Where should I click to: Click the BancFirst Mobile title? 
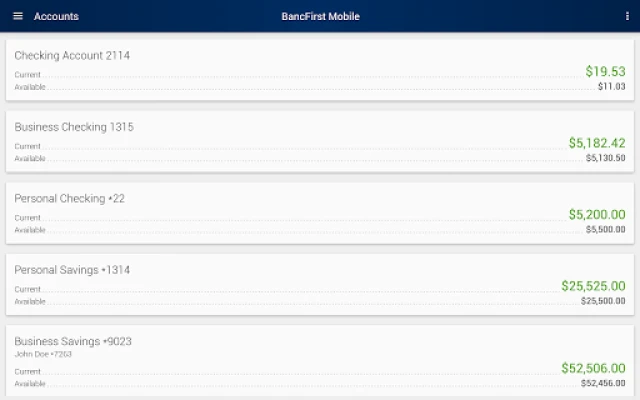(x=320, y=16)
